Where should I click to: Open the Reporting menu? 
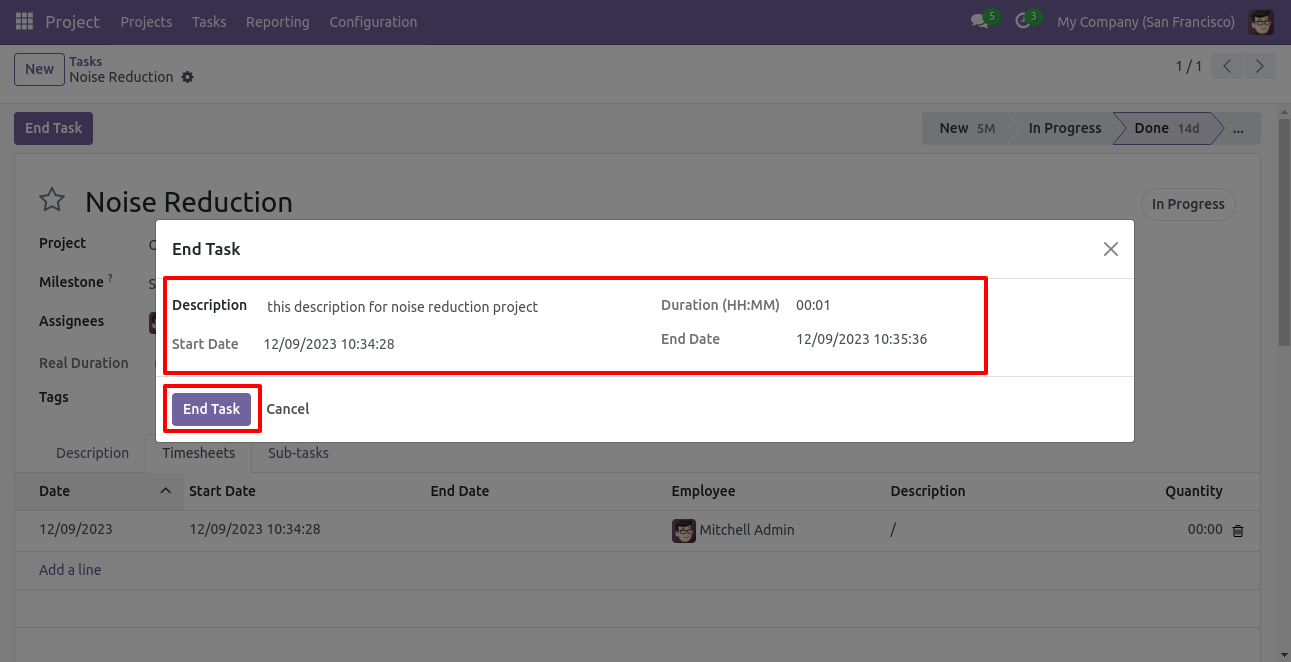click(x=277, y=22)
